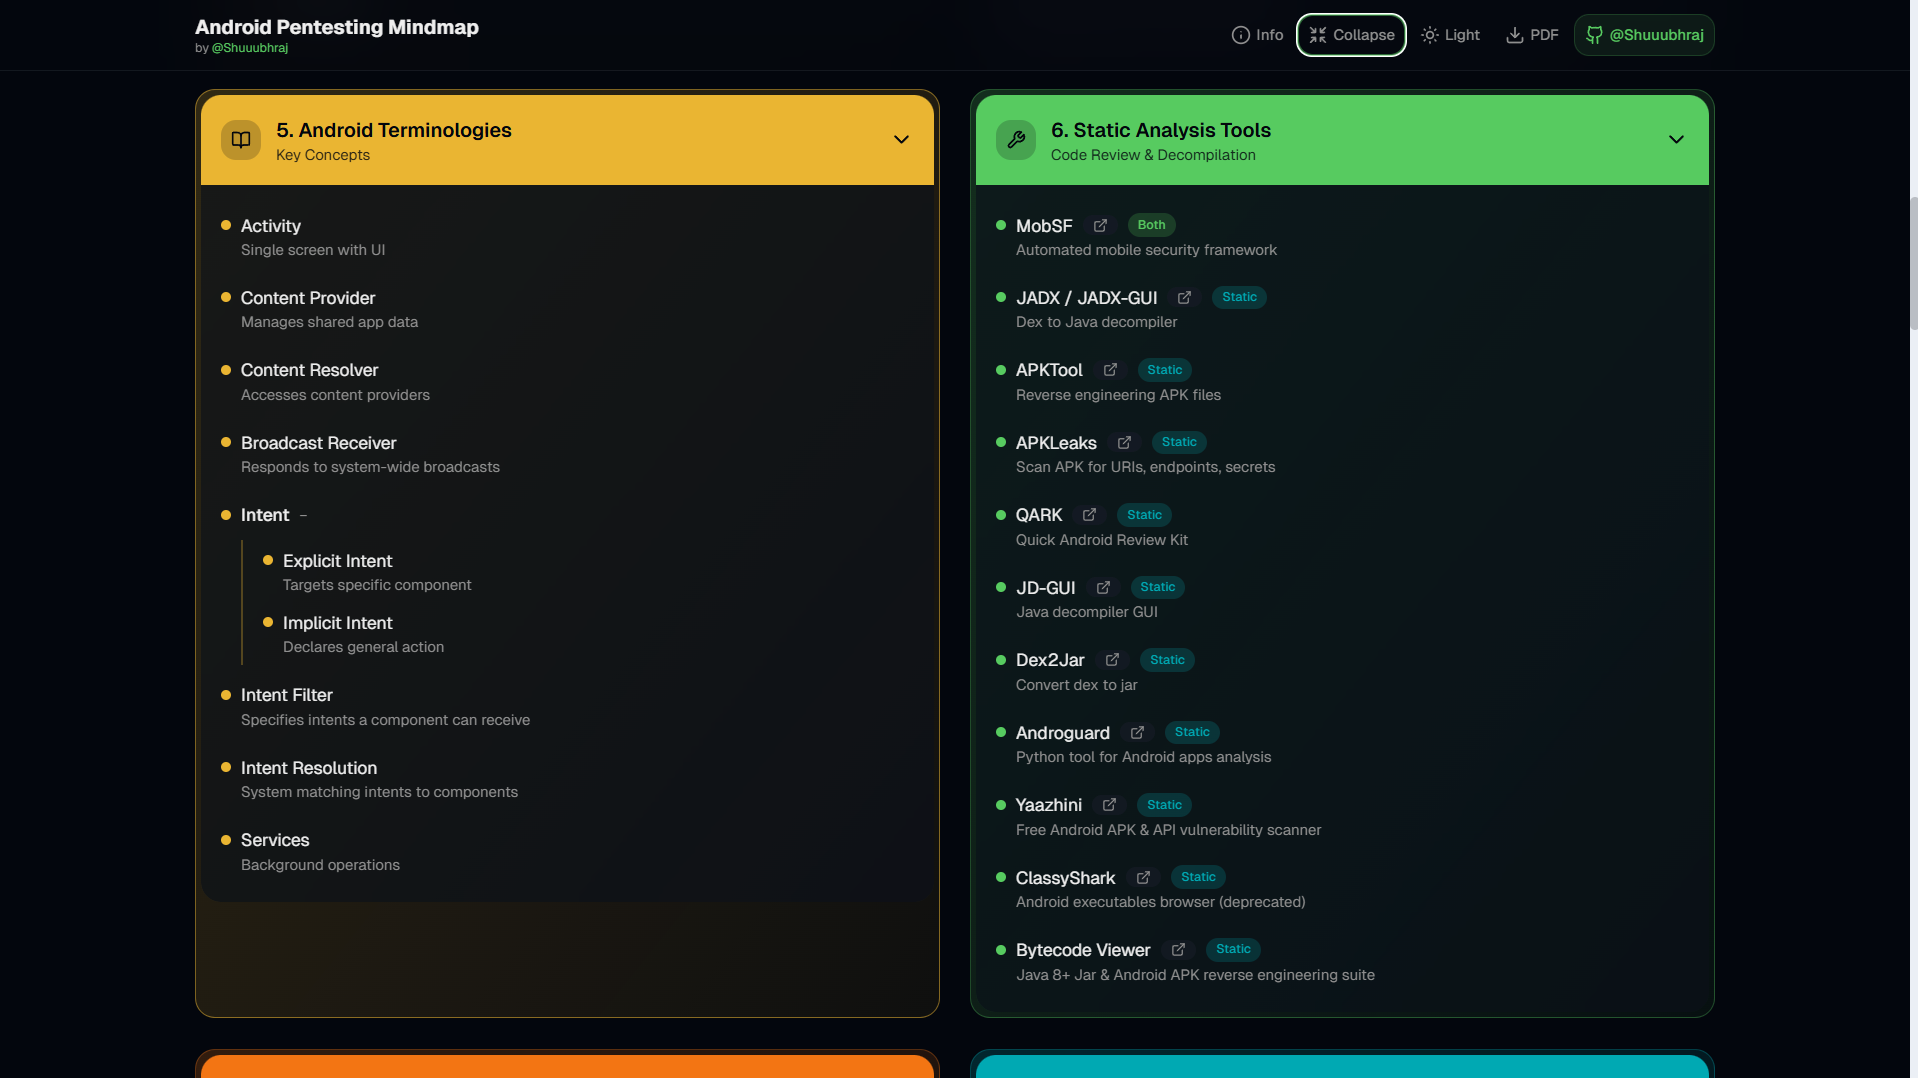Open JD-GUI external link icon
Image resolution: width=1918 pixels, height=1078 pixels.
[x=1103, y=588]
